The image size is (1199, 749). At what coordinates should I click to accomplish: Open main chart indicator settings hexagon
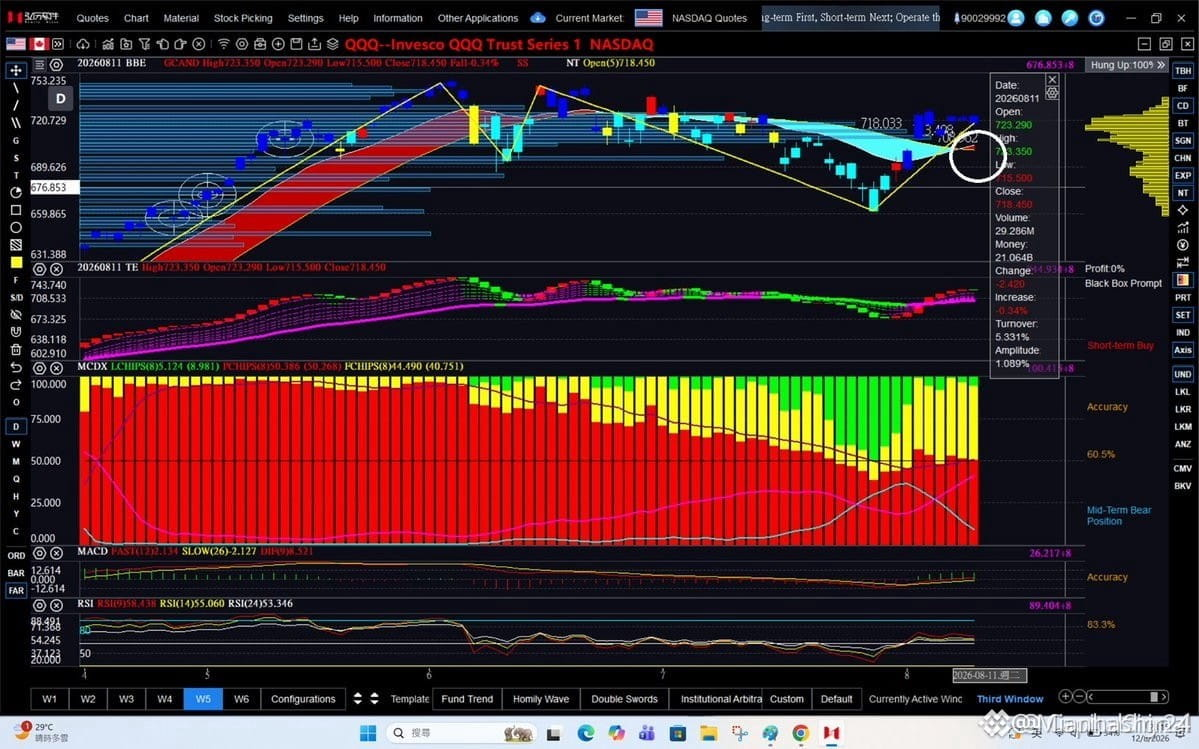point(56,65)
